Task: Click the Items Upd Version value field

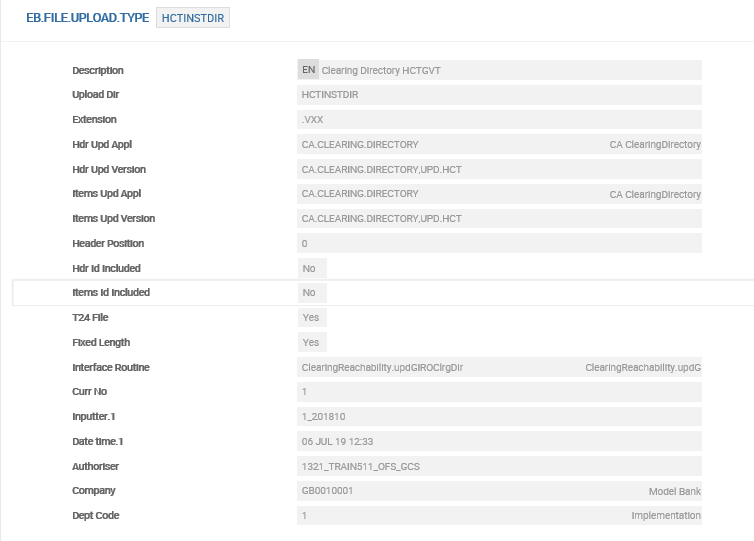Action: (499, 219)
